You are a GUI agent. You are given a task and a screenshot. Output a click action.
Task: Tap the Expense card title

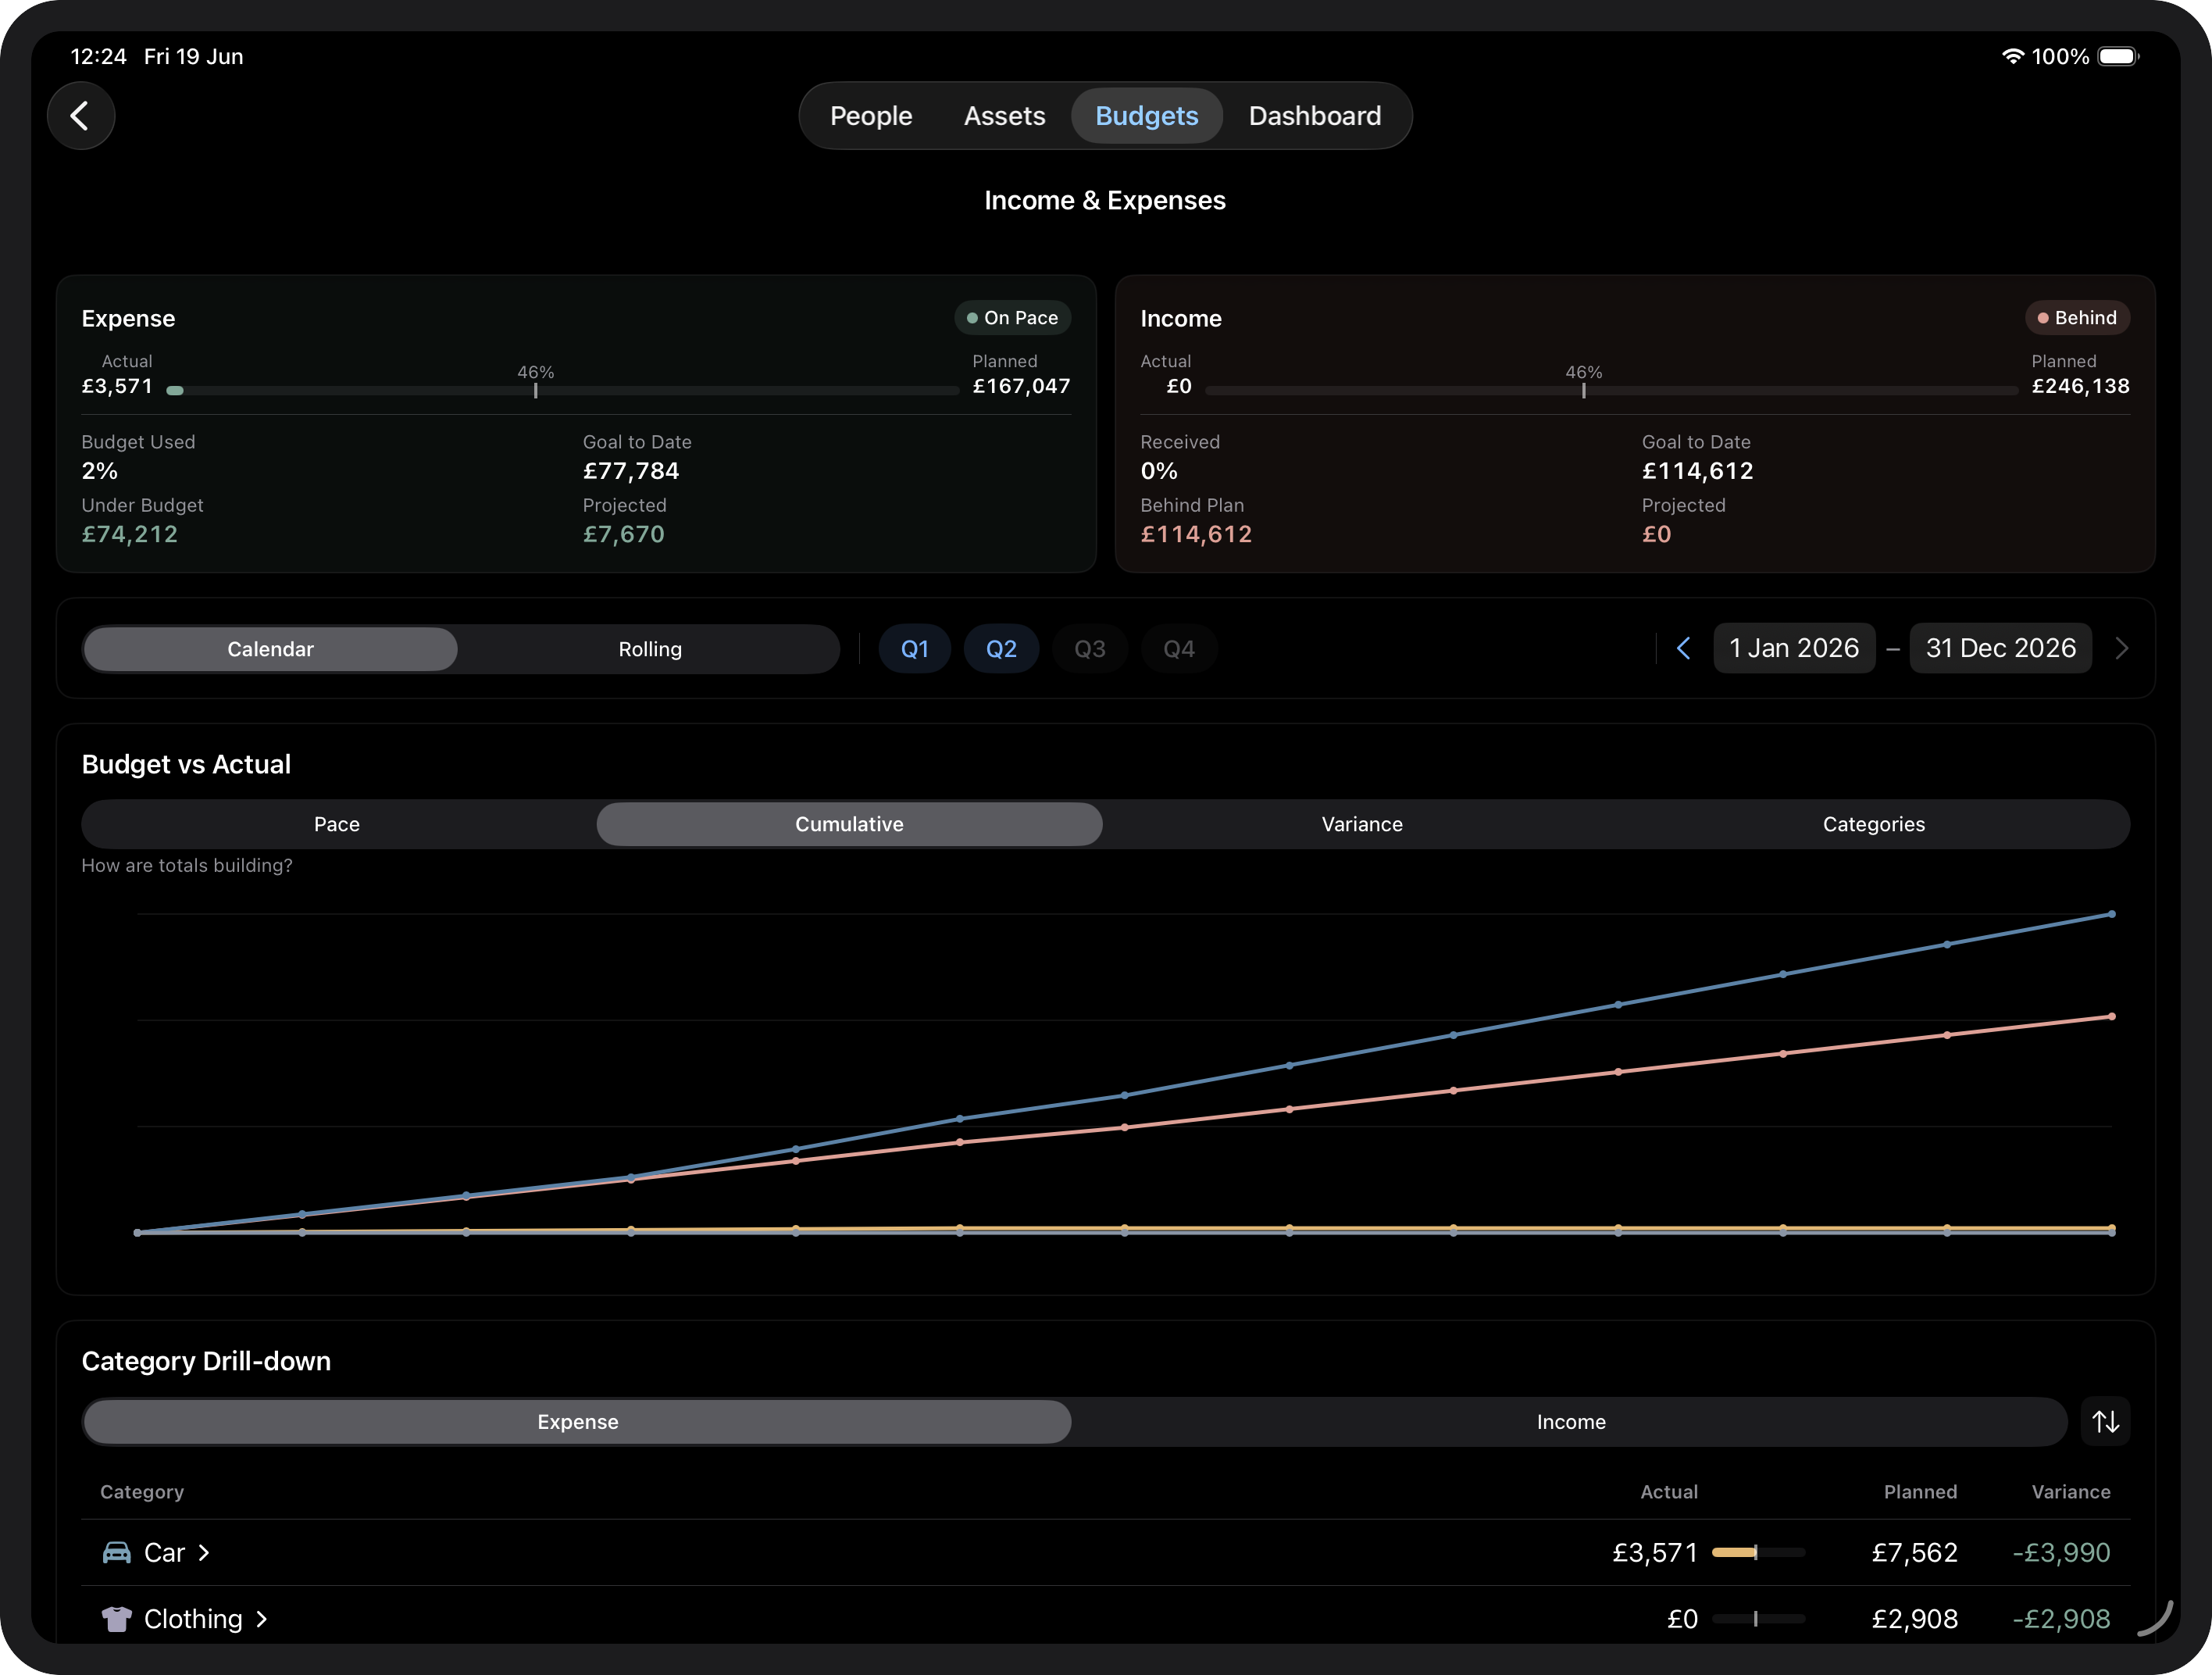(x=128, y=318)
